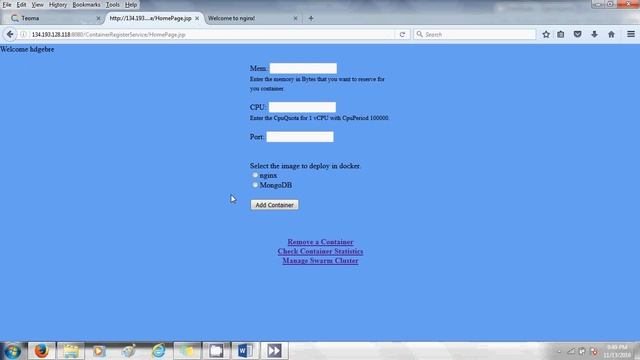
Task: Open the Windows Start menu
Action: tap(12, 351)
